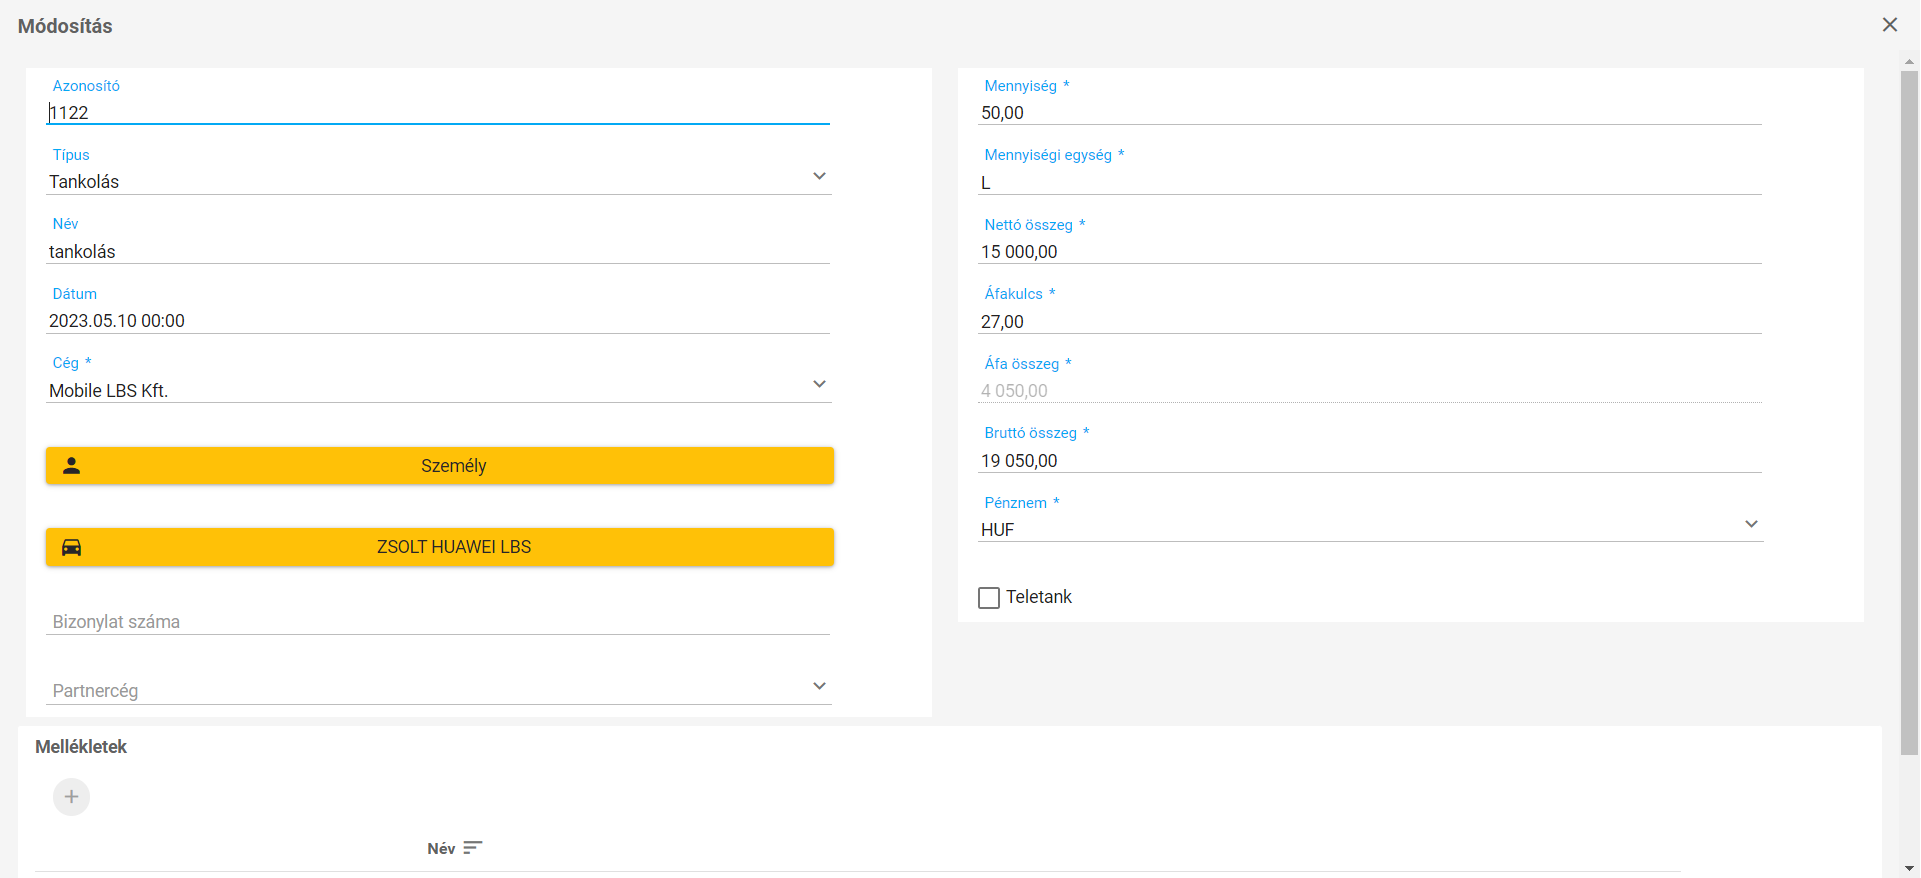
Task: Open the Partnercég dropdown
Action: point(819,687)
